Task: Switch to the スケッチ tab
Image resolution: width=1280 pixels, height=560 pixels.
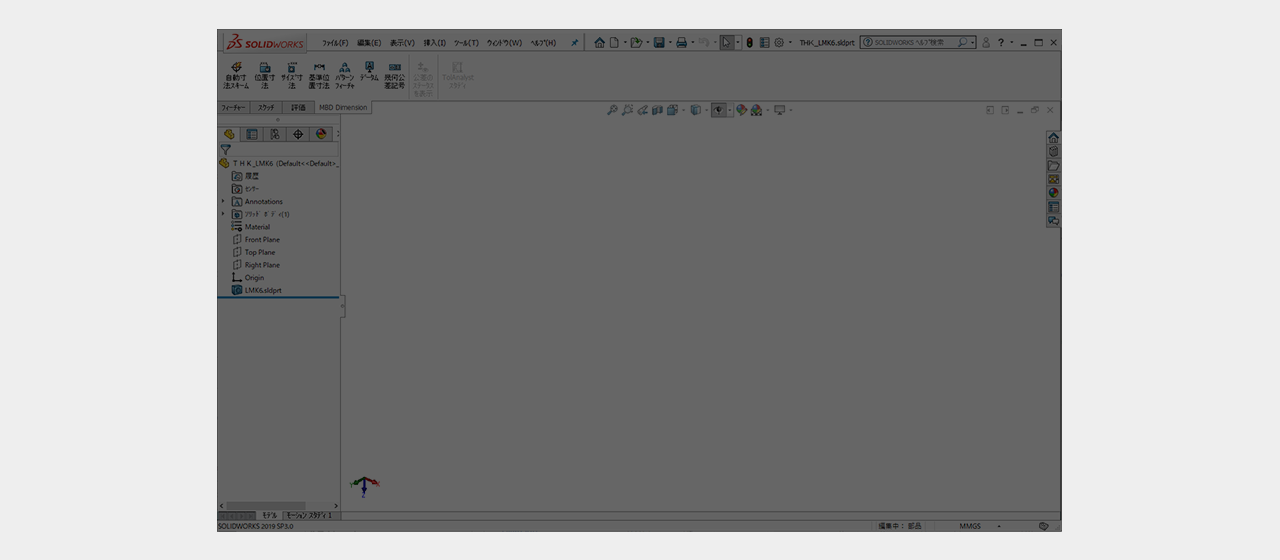Action: tap(266, 107)
